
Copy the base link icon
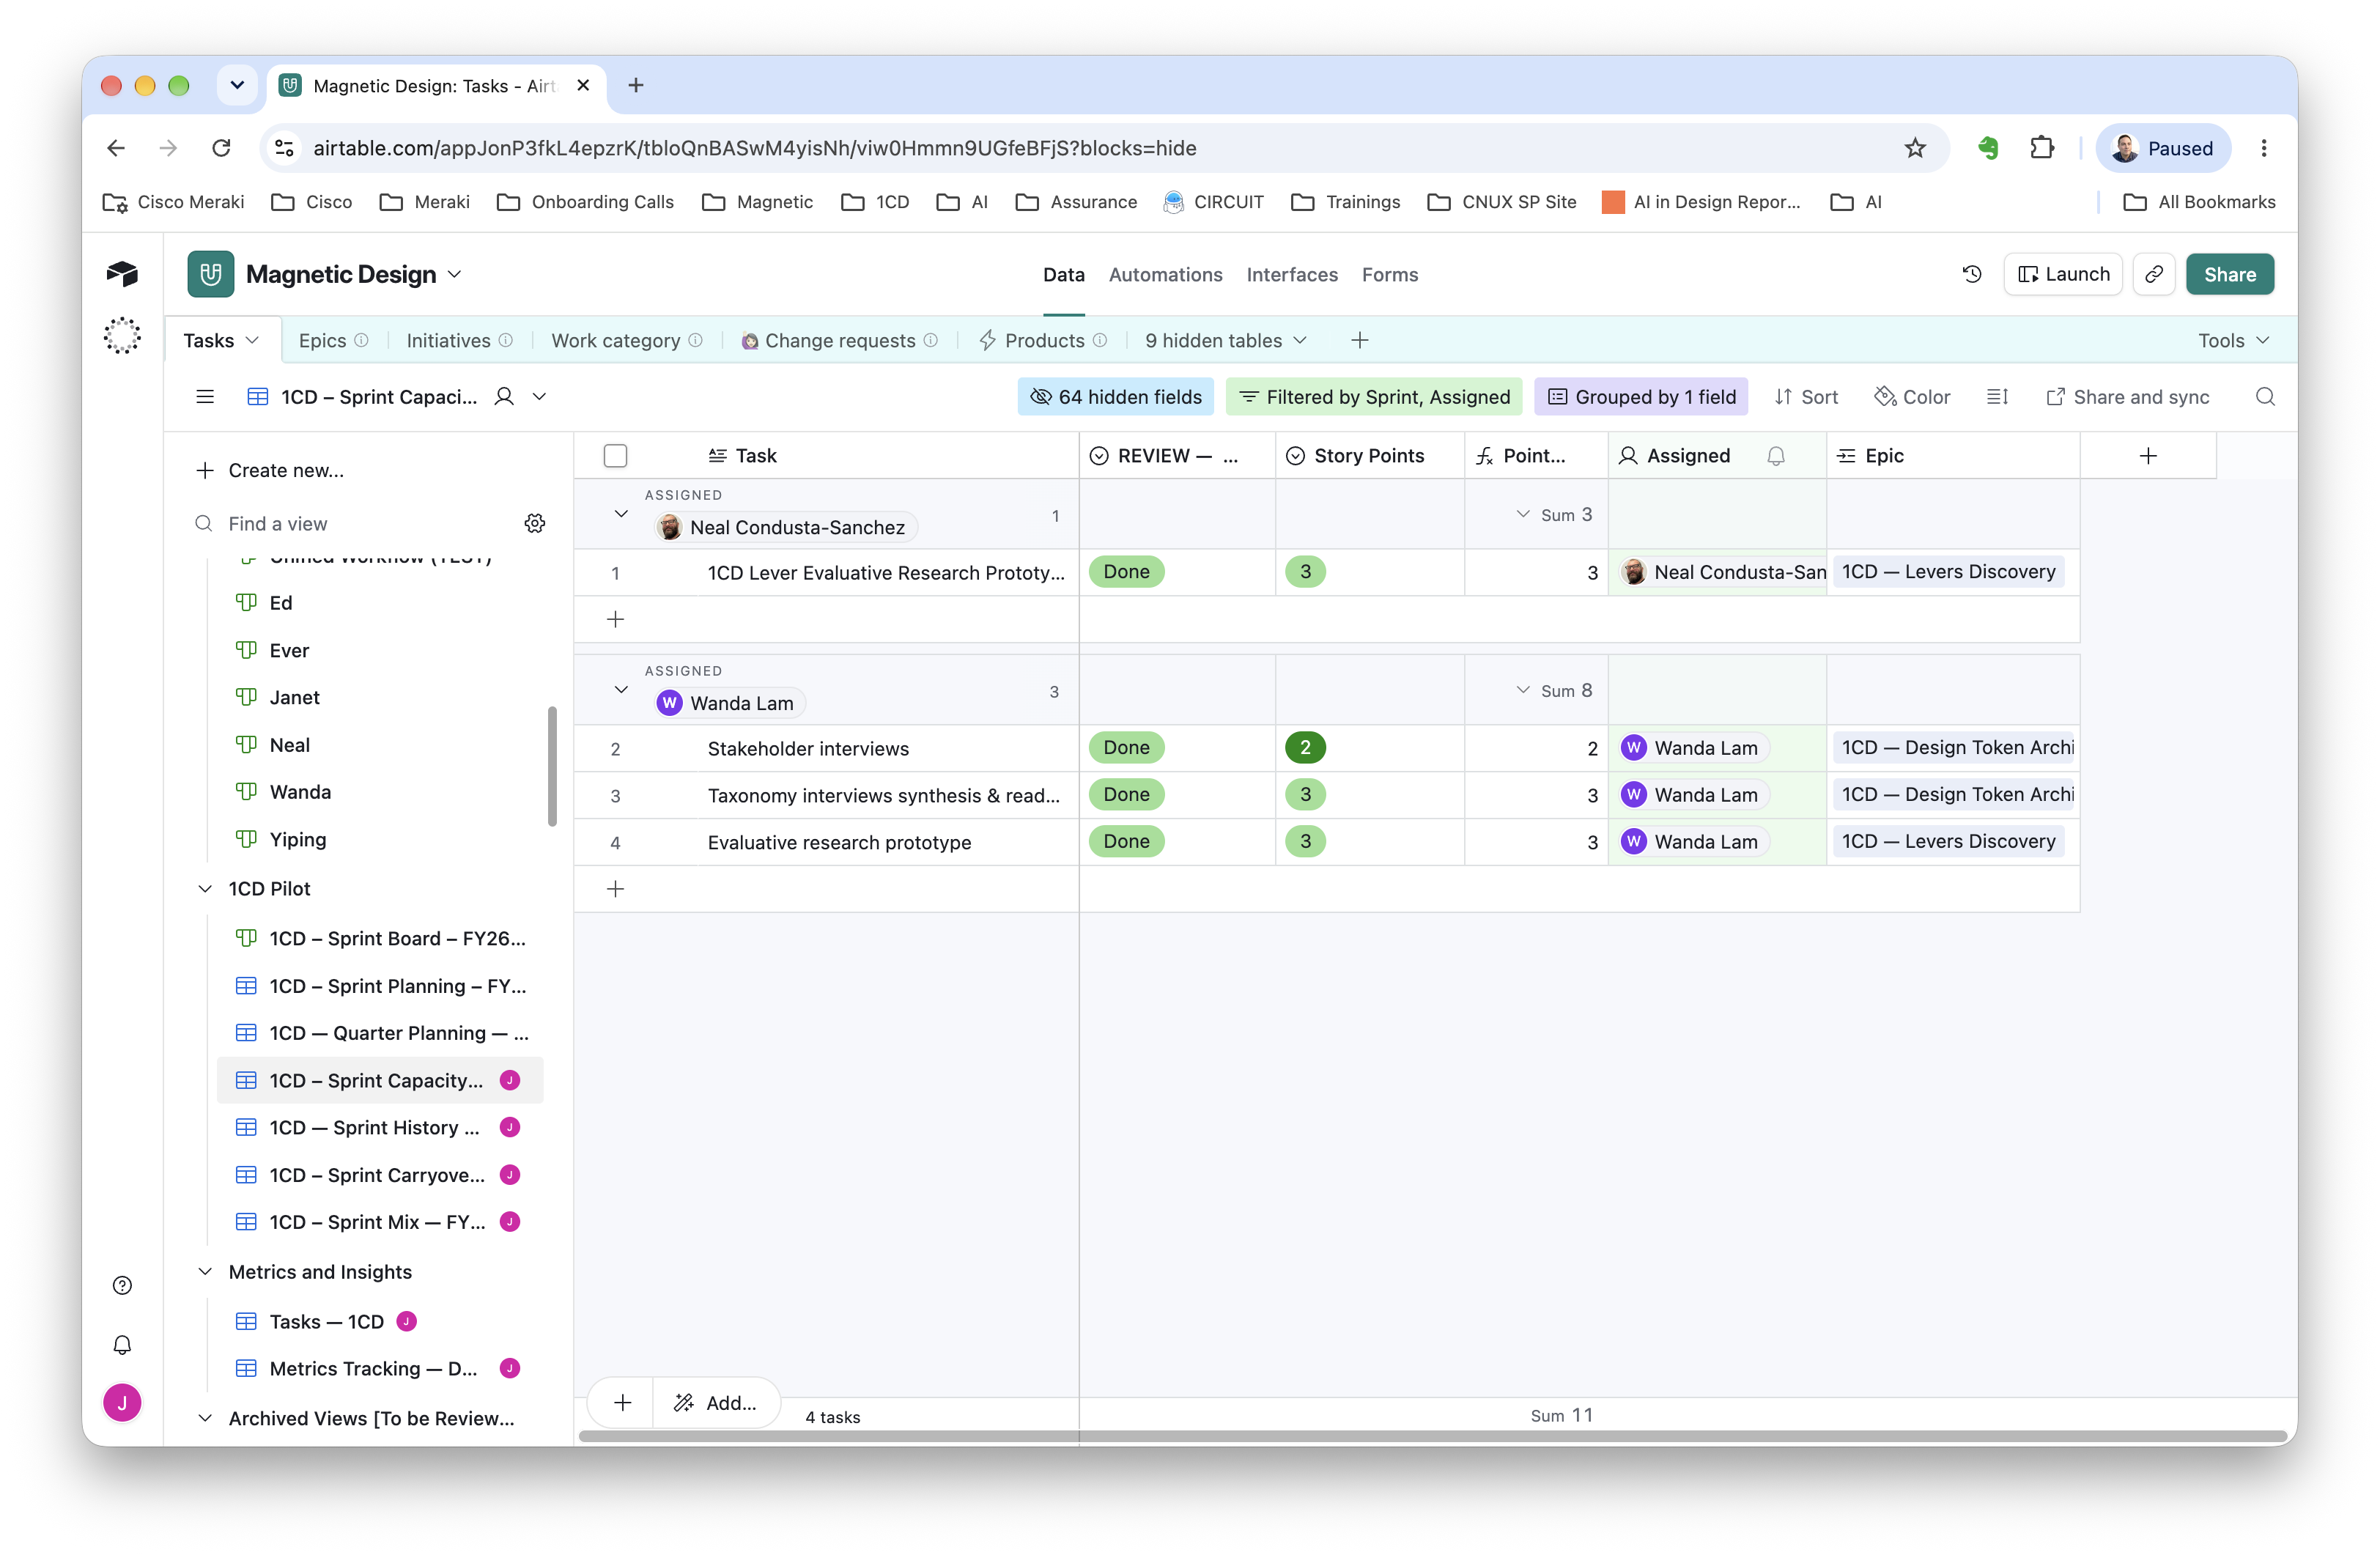[x=2154, y=274]
